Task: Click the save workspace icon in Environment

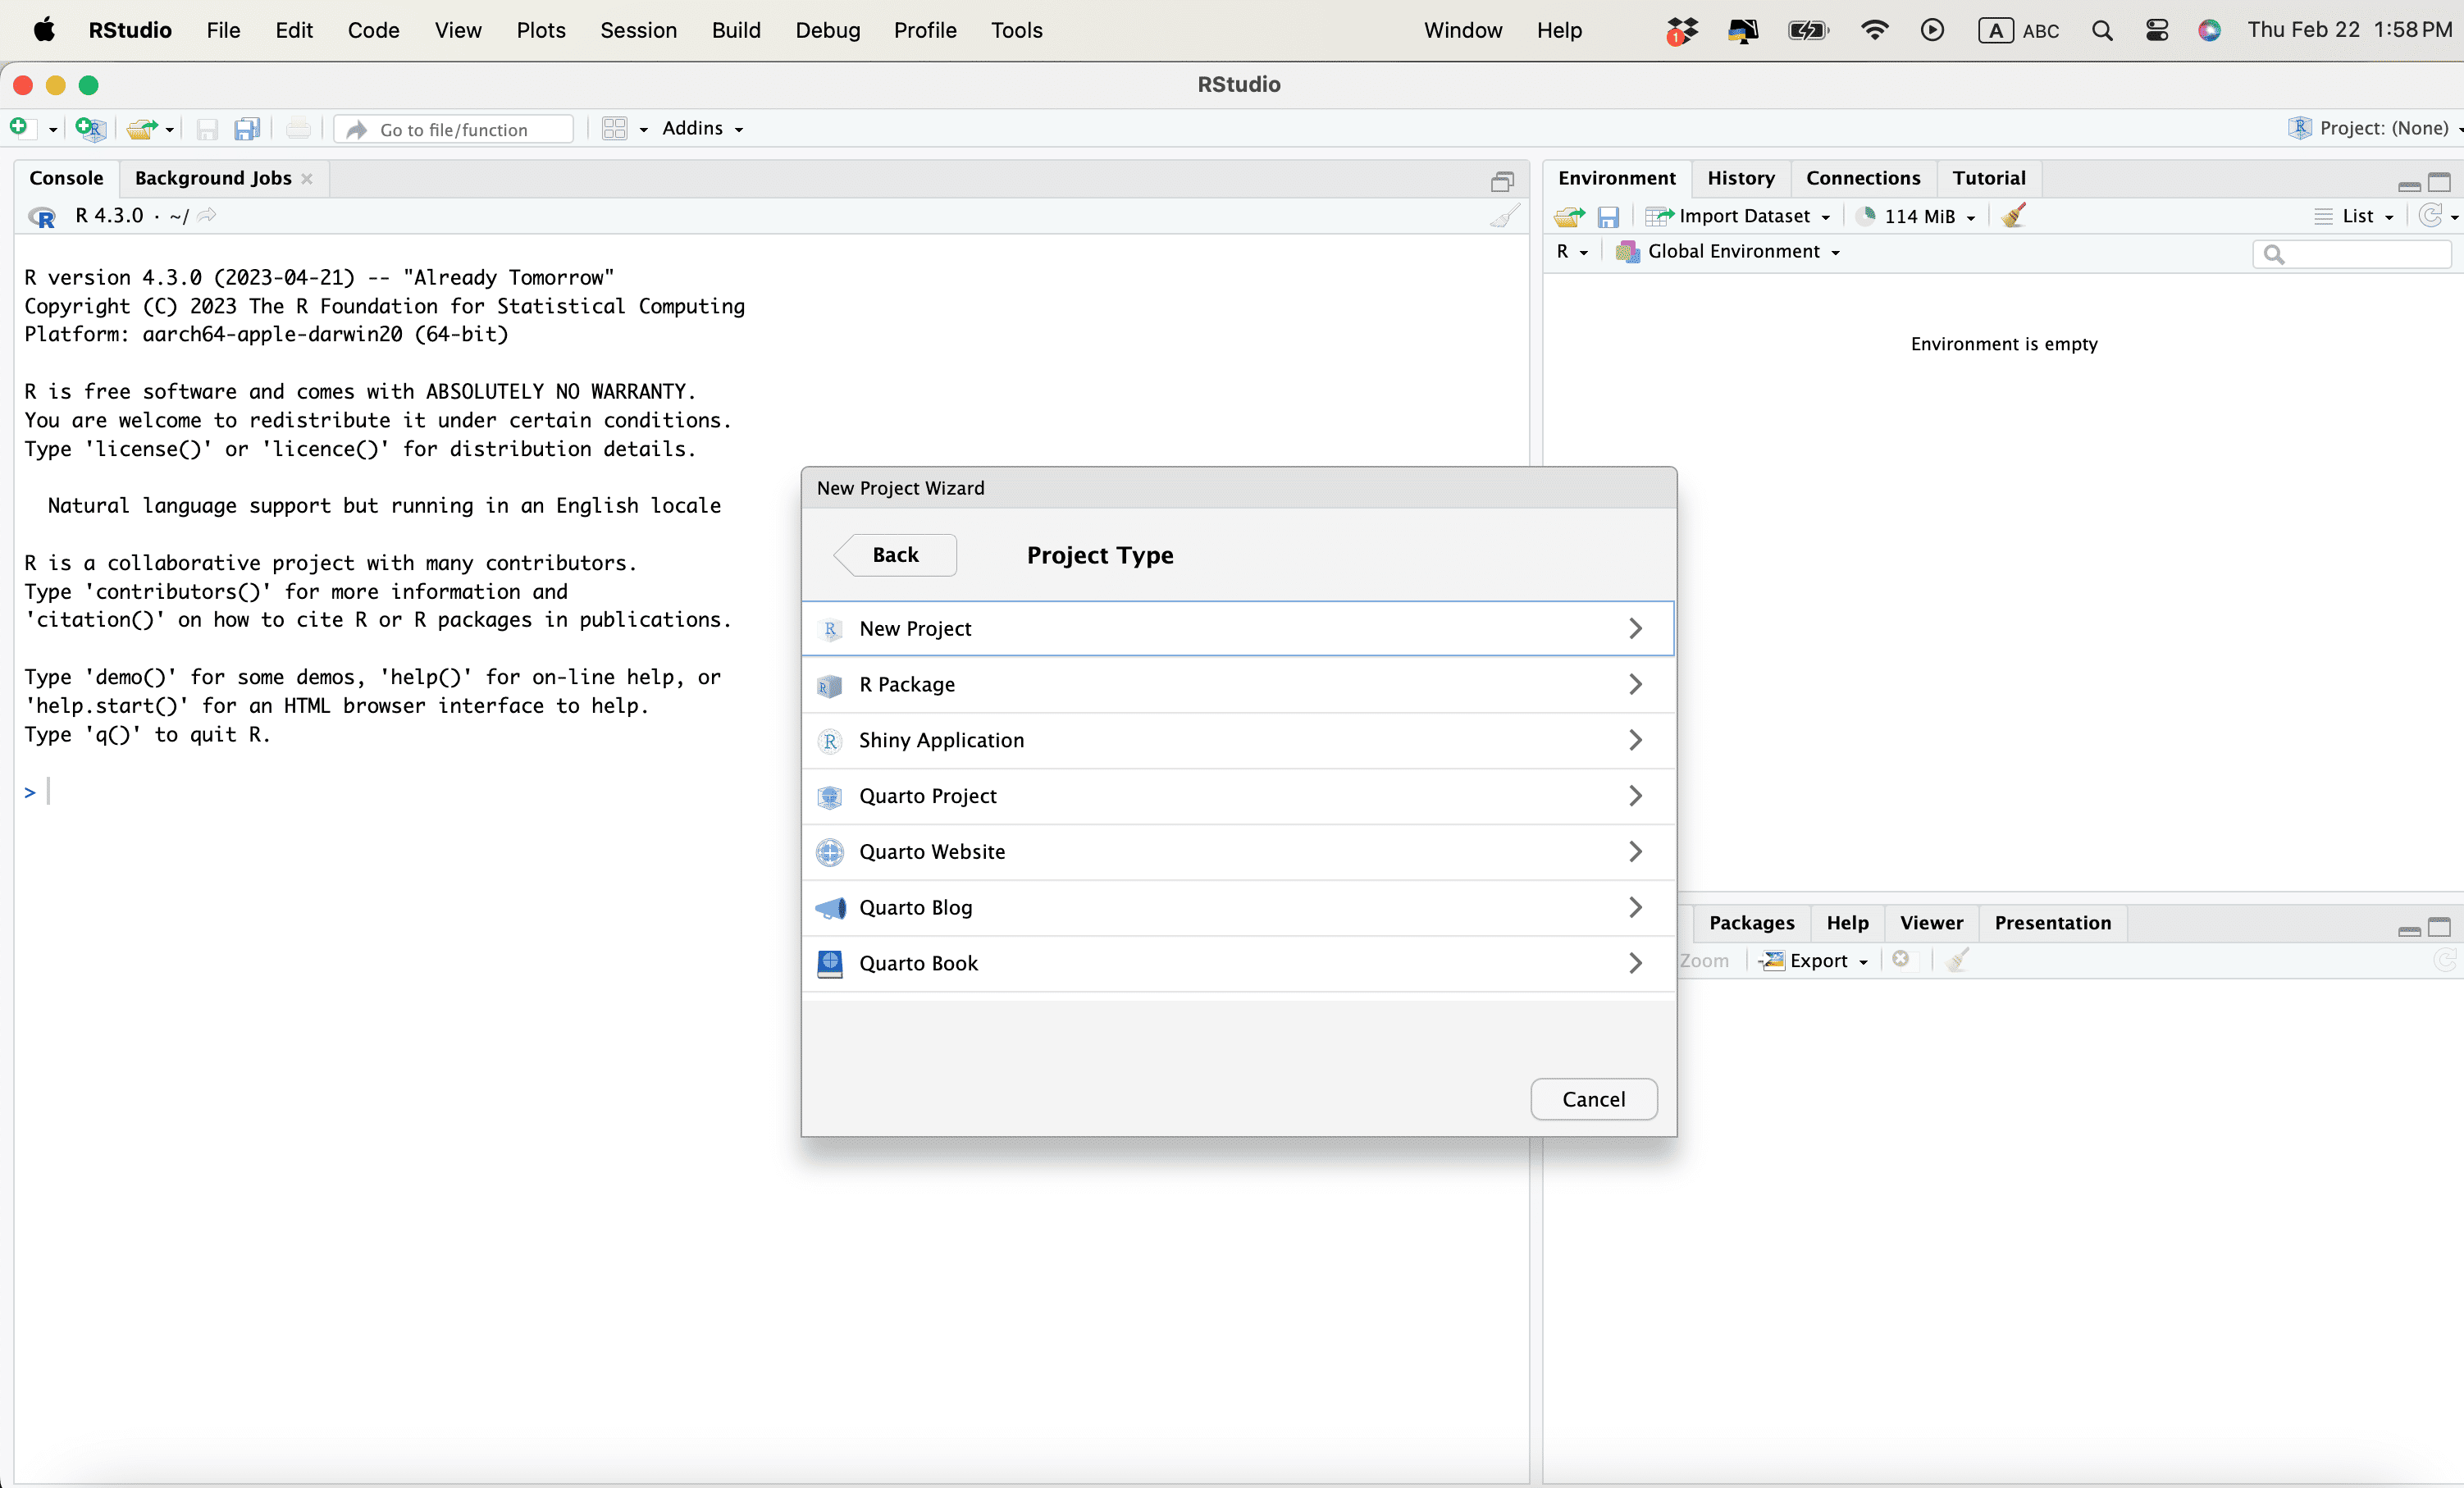Action: (1608, 216)
